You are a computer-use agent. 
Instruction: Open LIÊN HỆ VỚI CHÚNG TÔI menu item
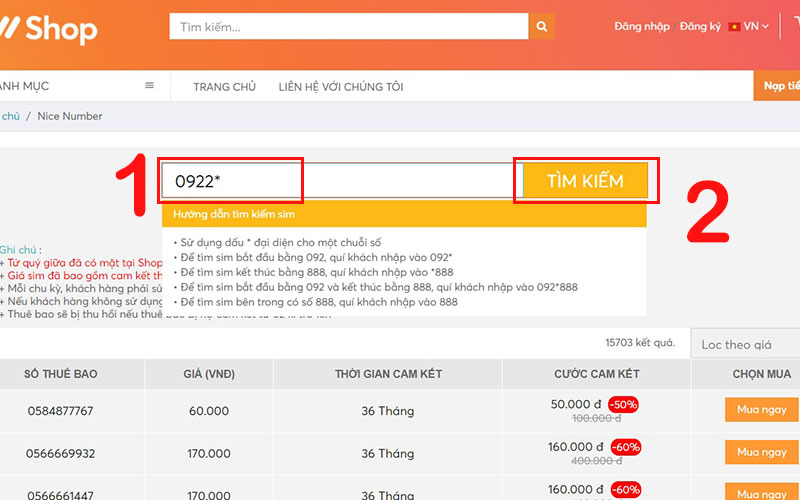point(341,87)
